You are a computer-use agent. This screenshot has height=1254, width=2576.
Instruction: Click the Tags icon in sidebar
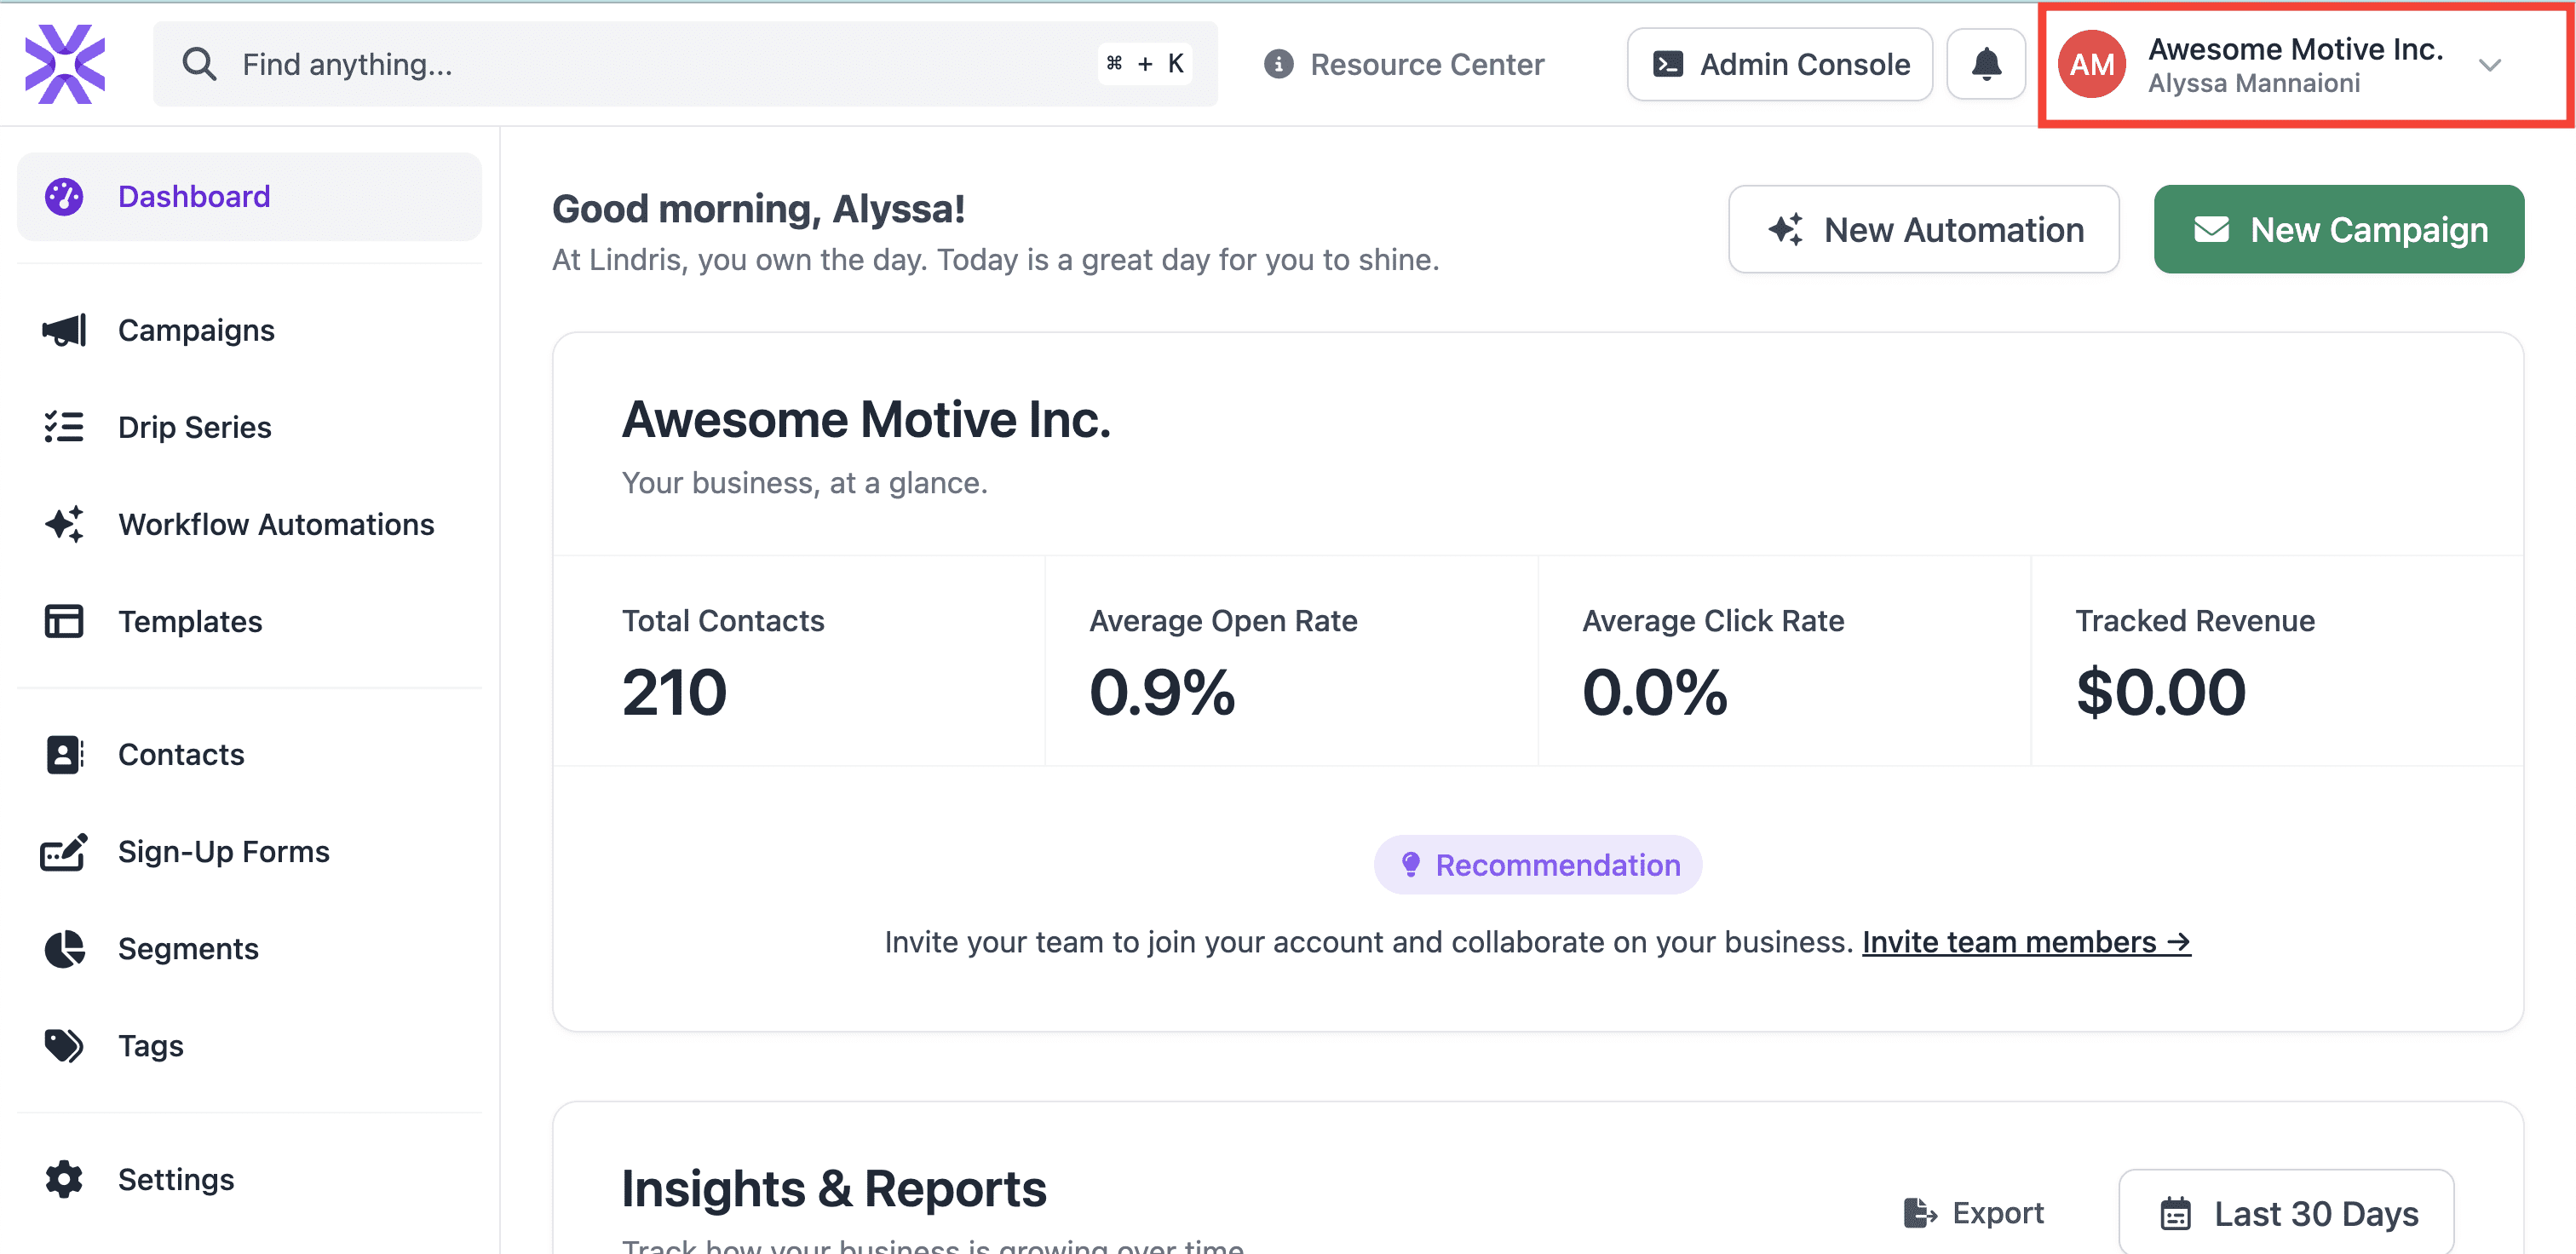click(x=64, y=1045)
